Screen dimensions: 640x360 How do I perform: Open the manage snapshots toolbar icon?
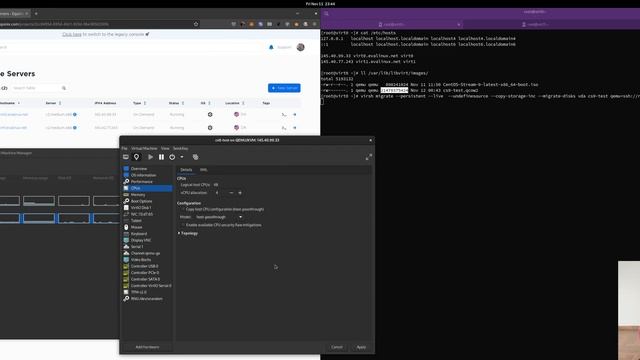click(x=196, y=157)
